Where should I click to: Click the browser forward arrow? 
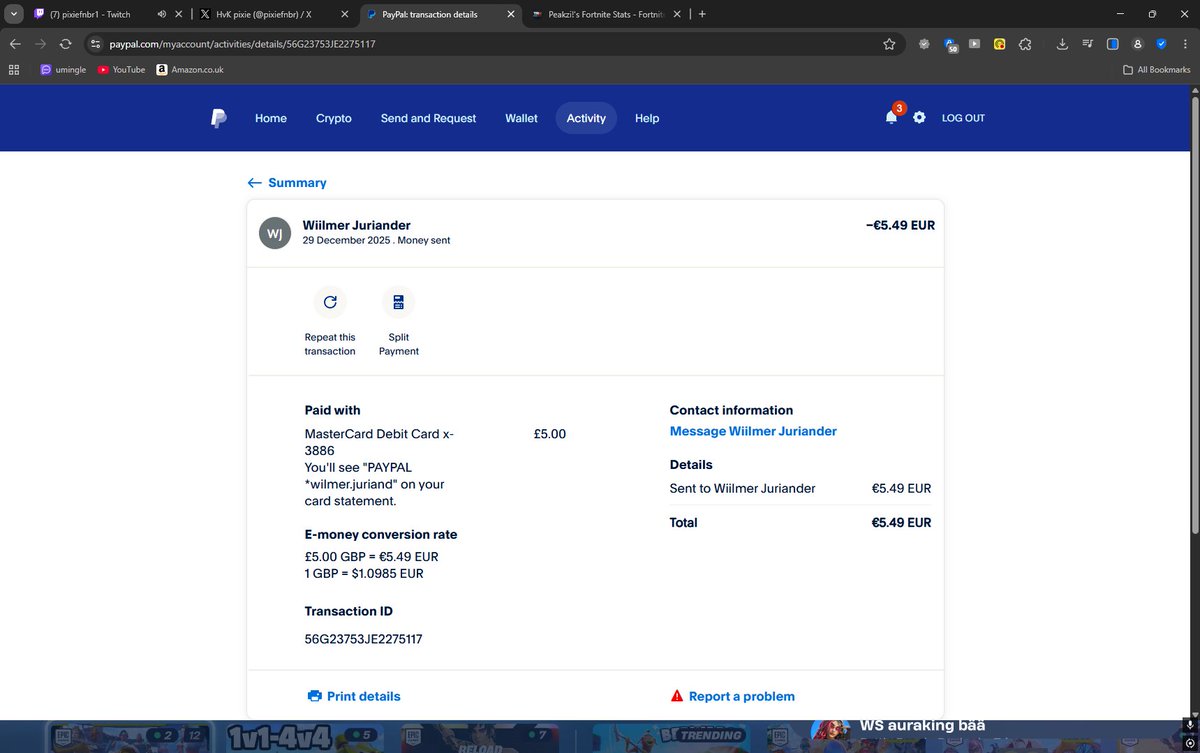point(40,44)
